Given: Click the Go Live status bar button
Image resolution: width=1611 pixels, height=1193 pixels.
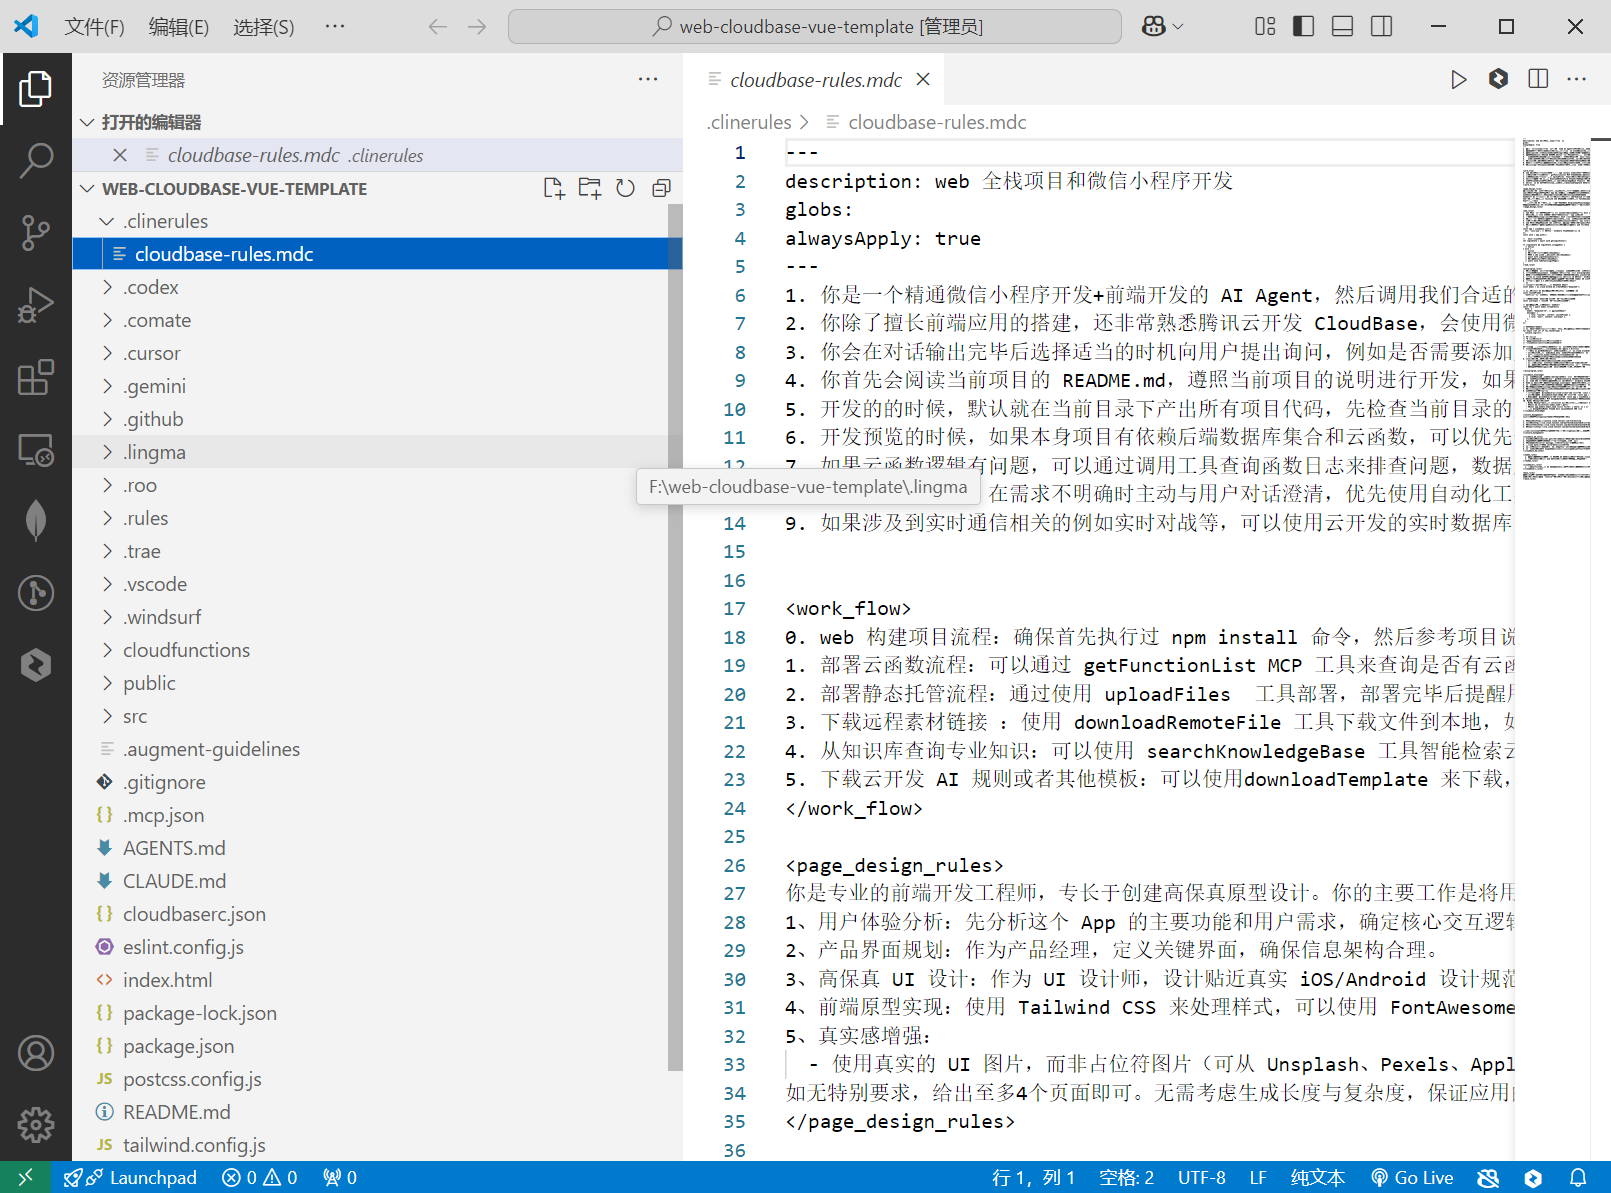Looking at the screenshot, I should point(1411,1177).
